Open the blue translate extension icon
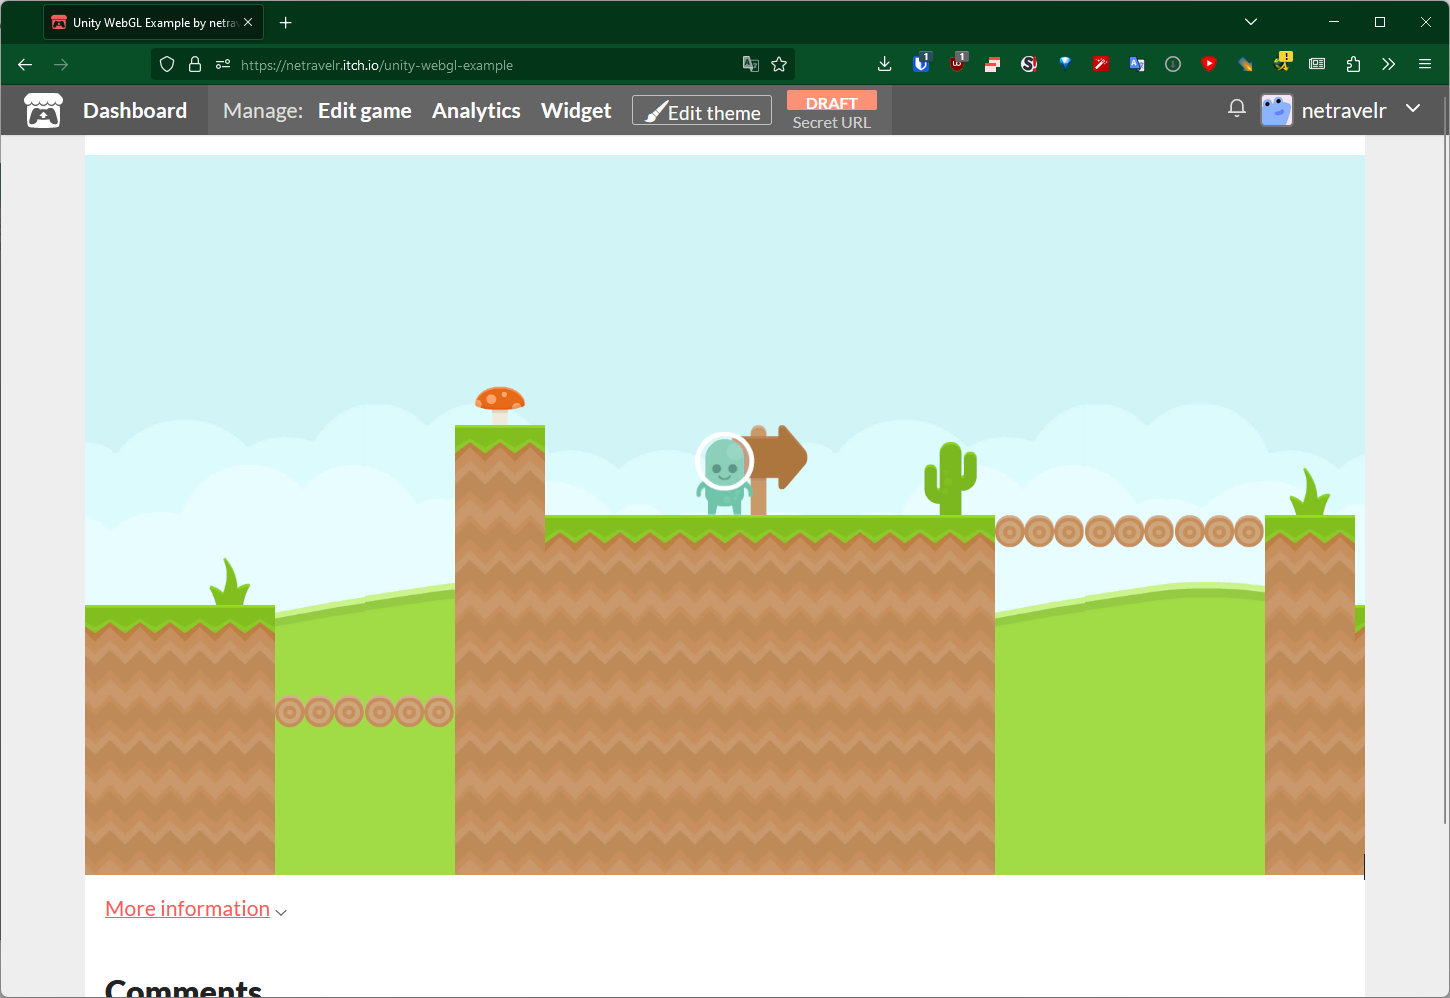This screenshot has height=998, width=1450. pyautogui.click(x=1137, y=64)
